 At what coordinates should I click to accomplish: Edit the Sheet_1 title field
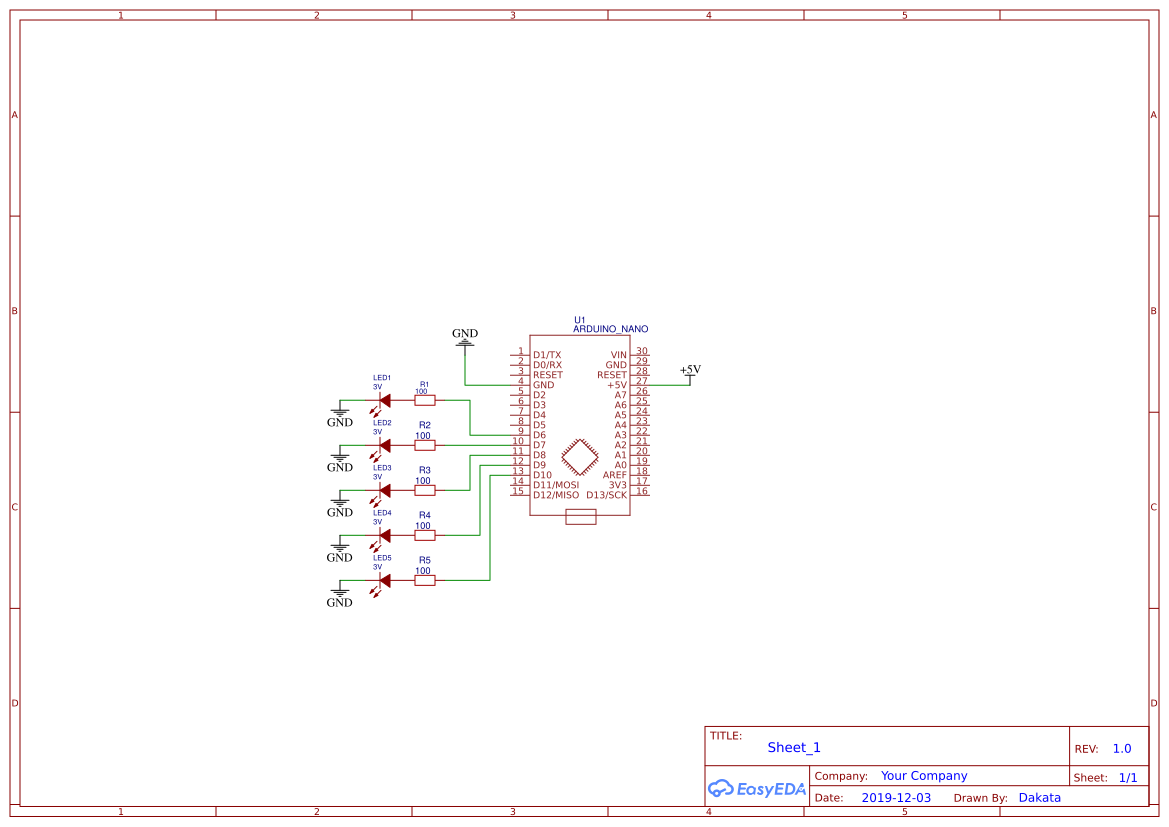794,747
